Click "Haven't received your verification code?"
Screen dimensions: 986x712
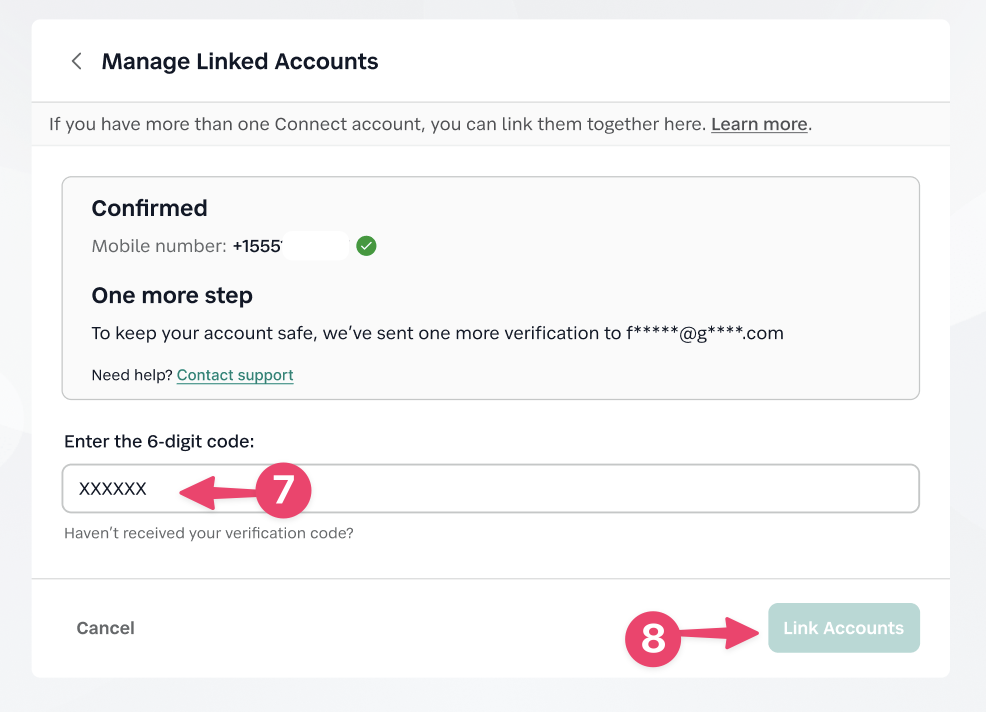coord(208,533)
